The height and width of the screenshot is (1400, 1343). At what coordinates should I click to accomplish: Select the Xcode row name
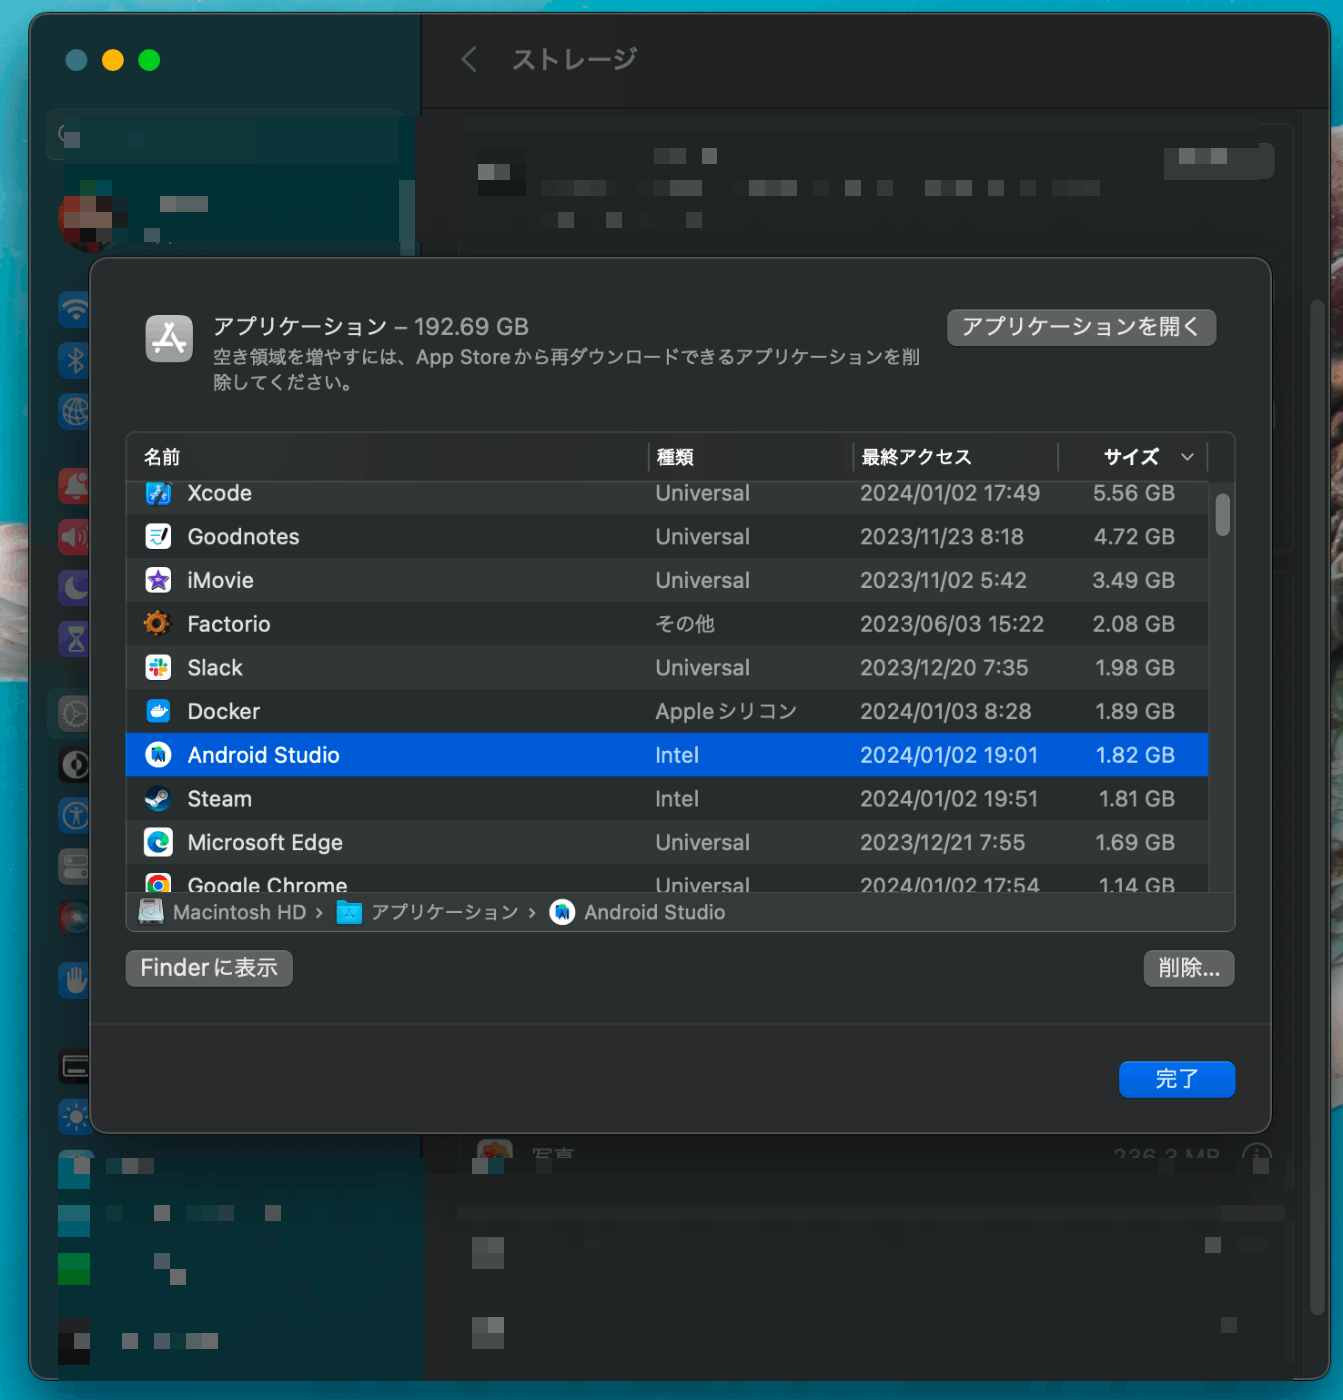coord(220,493)
